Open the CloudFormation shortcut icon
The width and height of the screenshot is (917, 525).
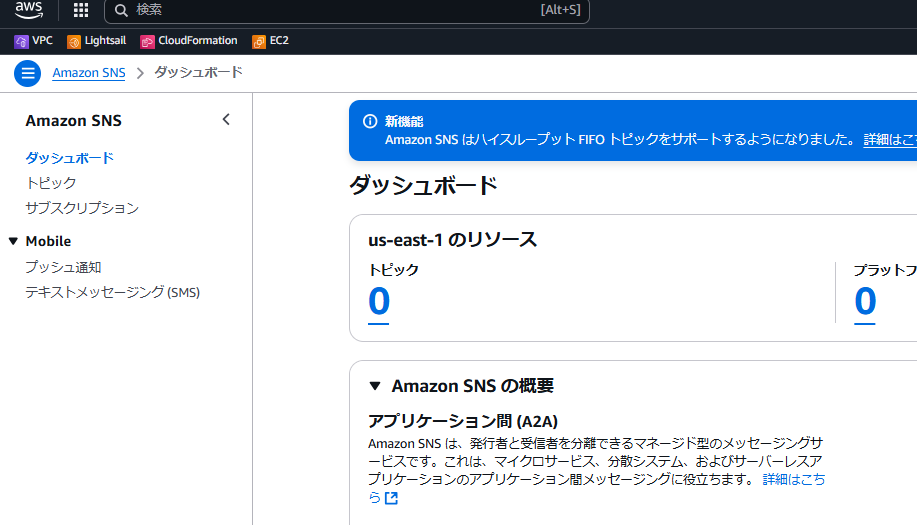147,42
